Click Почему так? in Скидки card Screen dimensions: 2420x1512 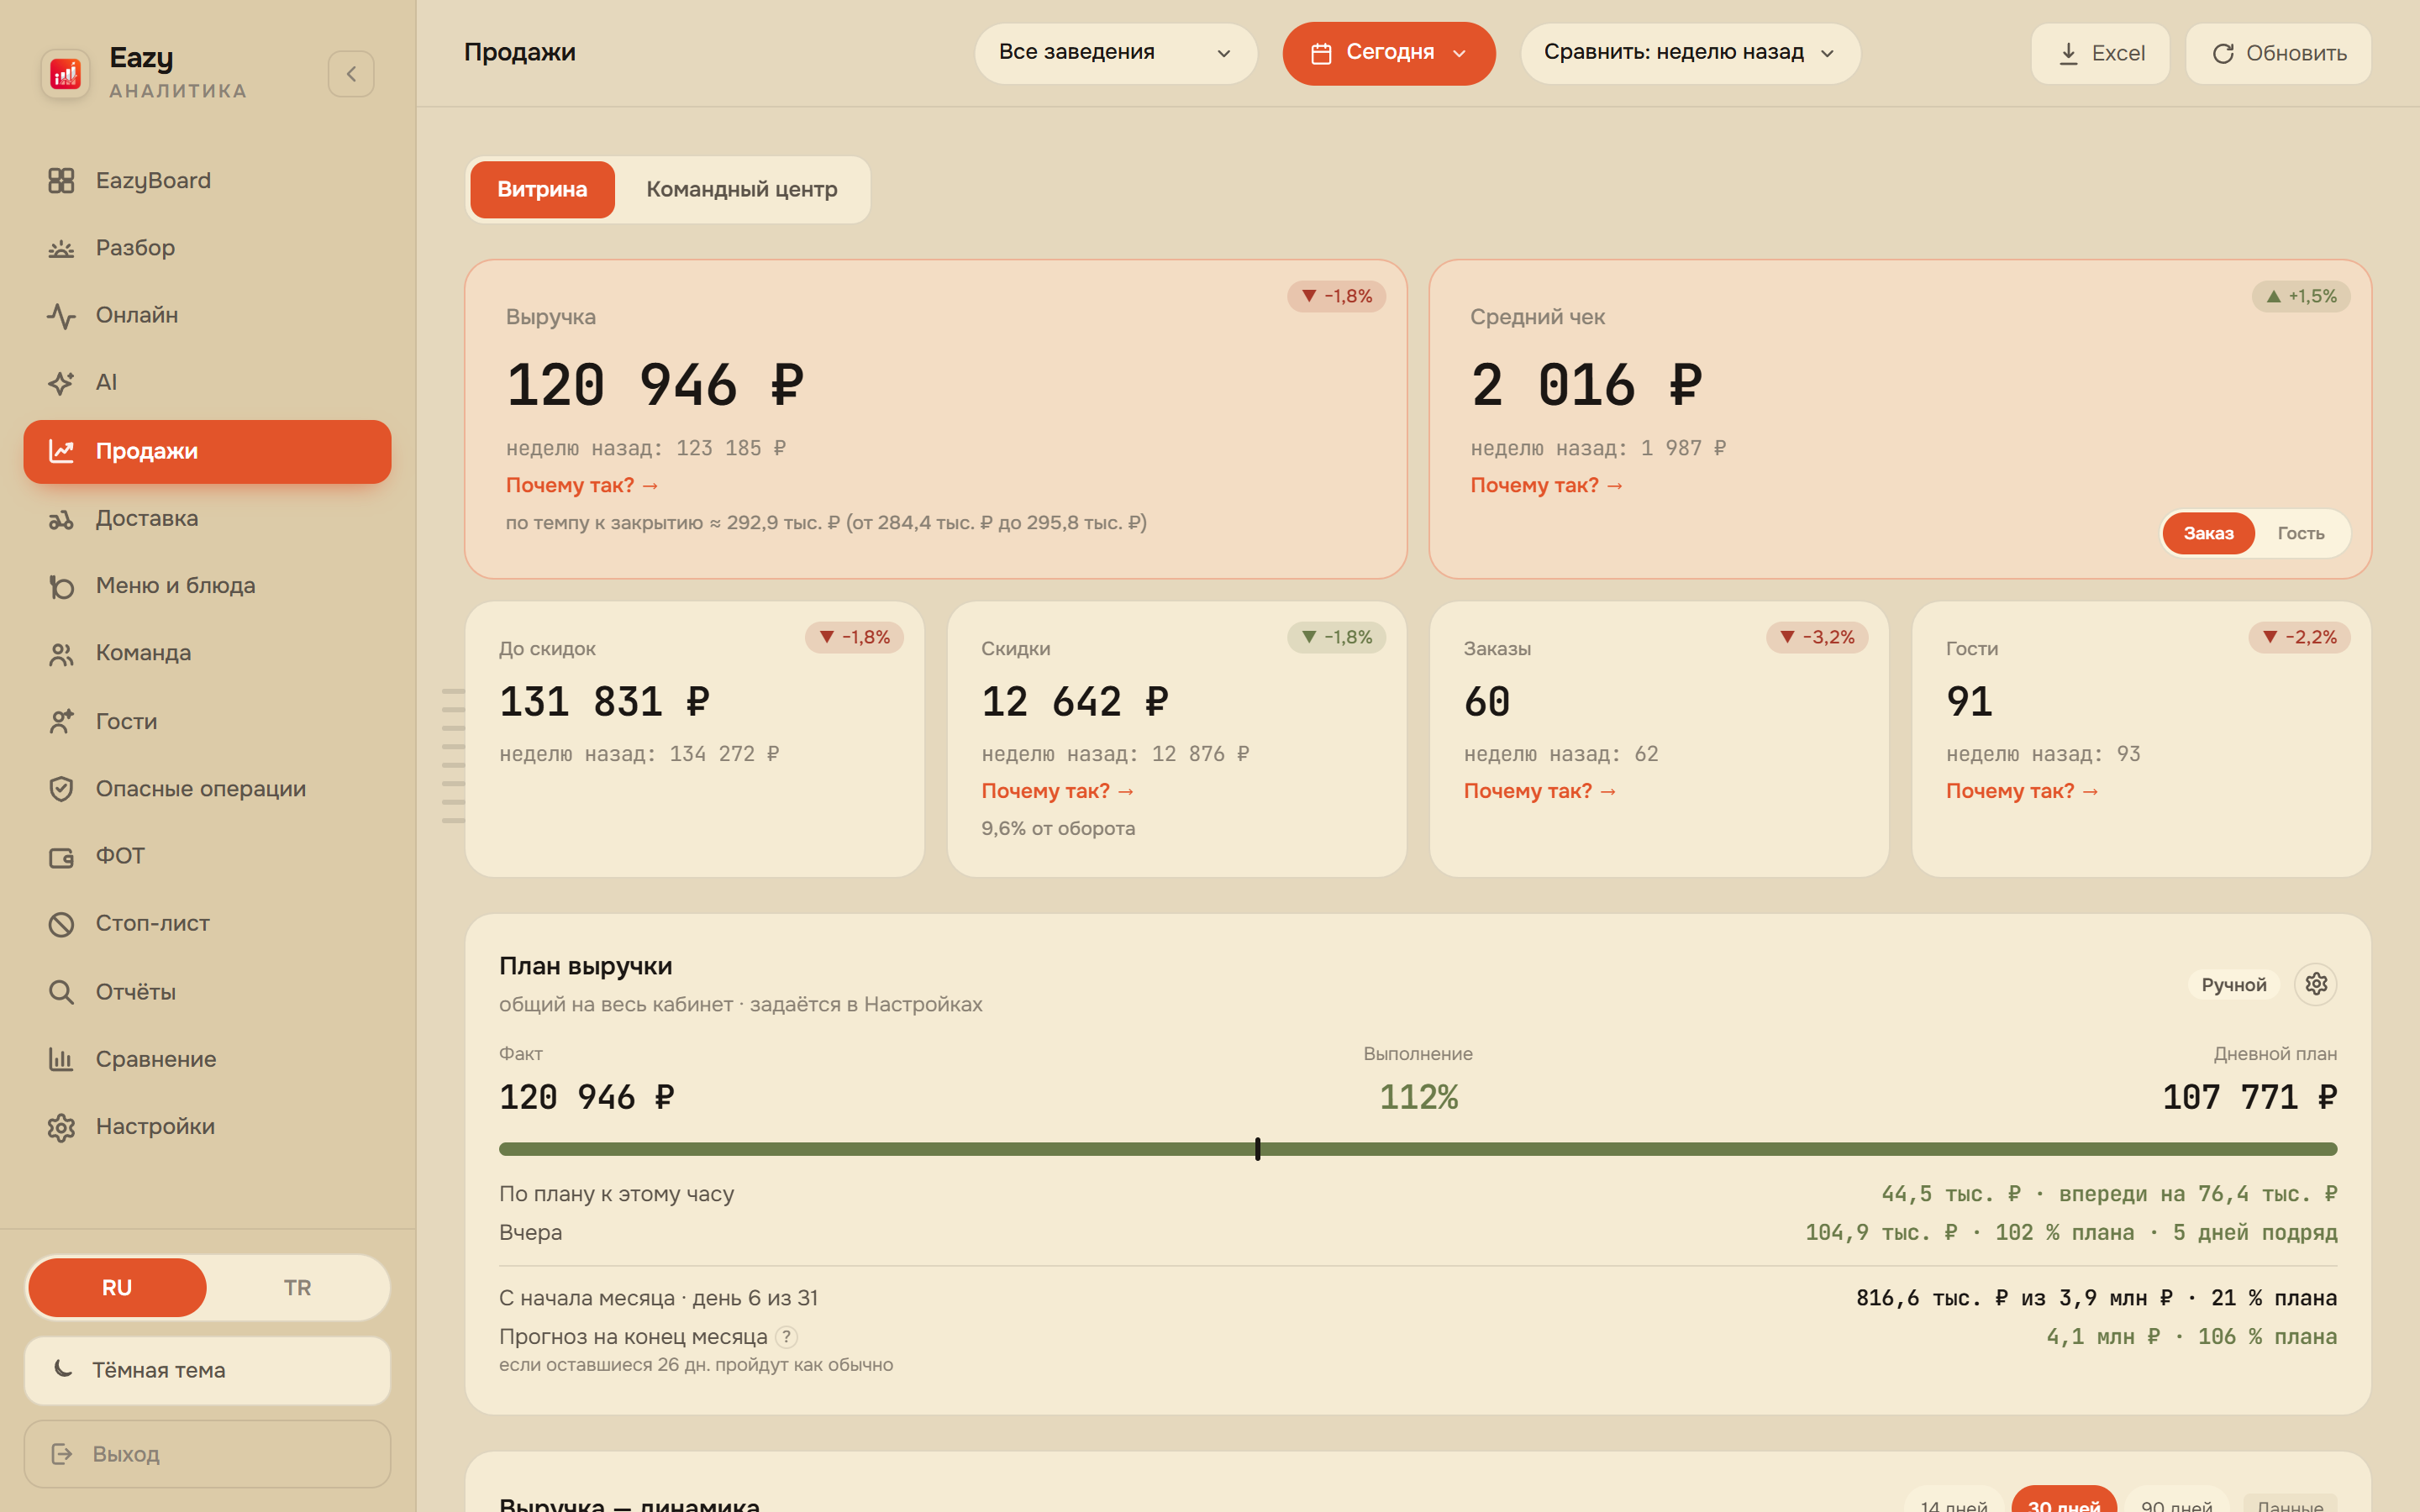[1058, 791]
